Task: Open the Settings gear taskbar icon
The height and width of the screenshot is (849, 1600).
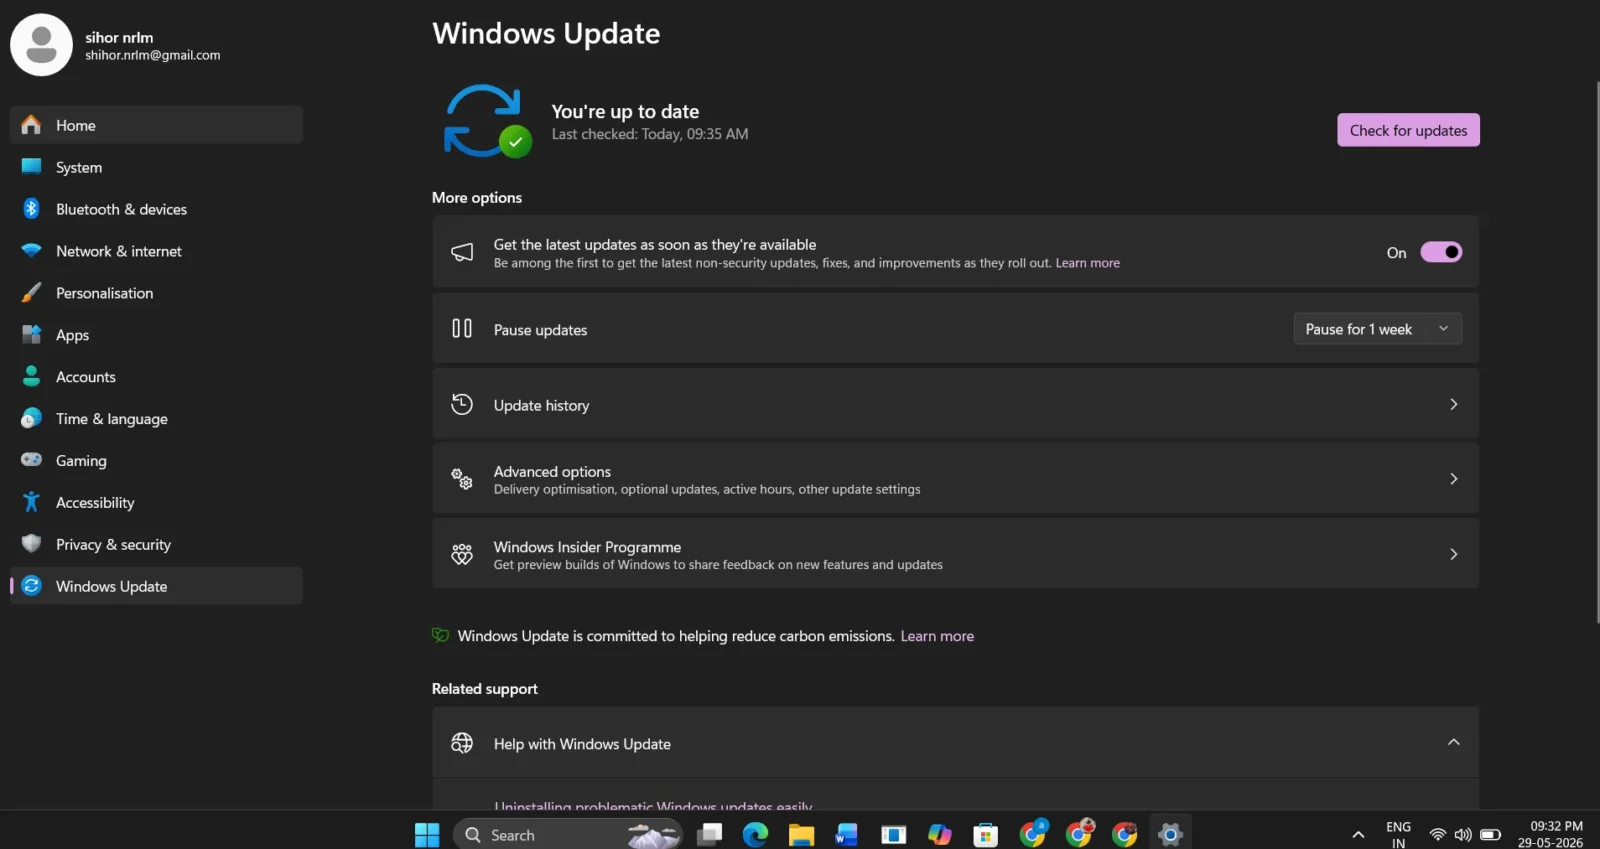Action: 1170,834
